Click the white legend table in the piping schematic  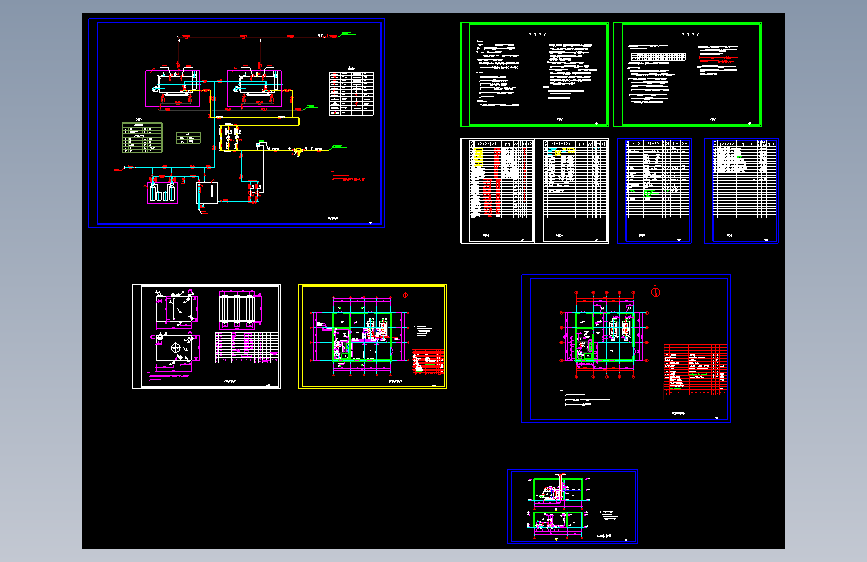352,93
